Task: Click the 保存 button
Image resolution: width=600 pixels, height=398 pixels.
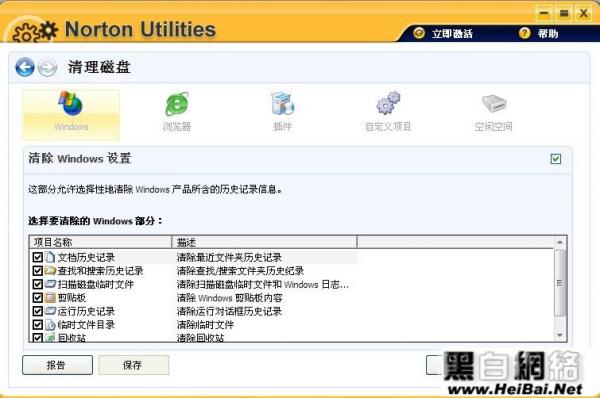Action: [133, 365]
